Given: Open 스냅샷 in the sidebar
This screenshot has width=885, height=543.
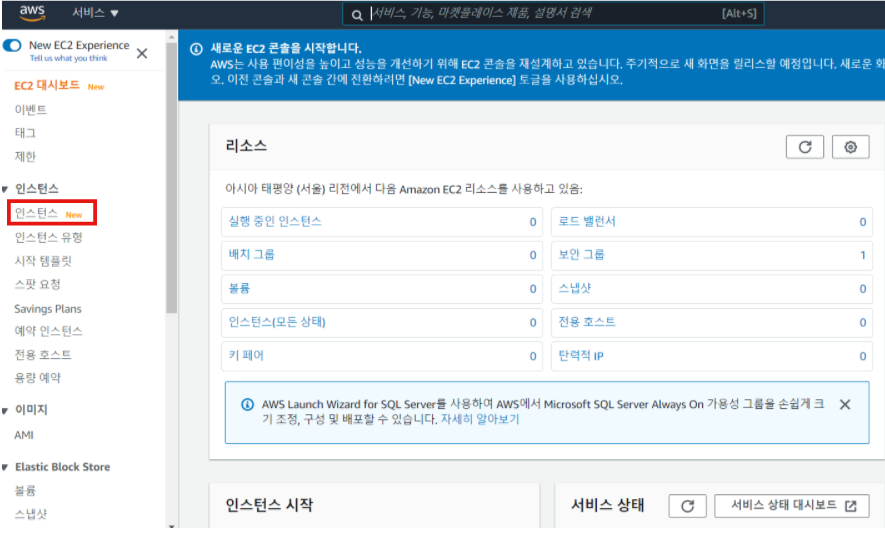Looking at the screenshot, I should [x=30, y=514].
